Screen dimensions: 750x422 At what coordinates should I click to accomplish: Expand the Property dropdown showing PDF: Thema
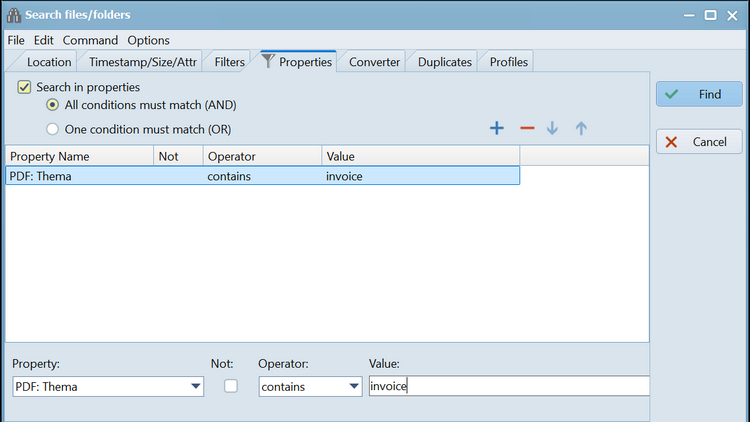195,387
